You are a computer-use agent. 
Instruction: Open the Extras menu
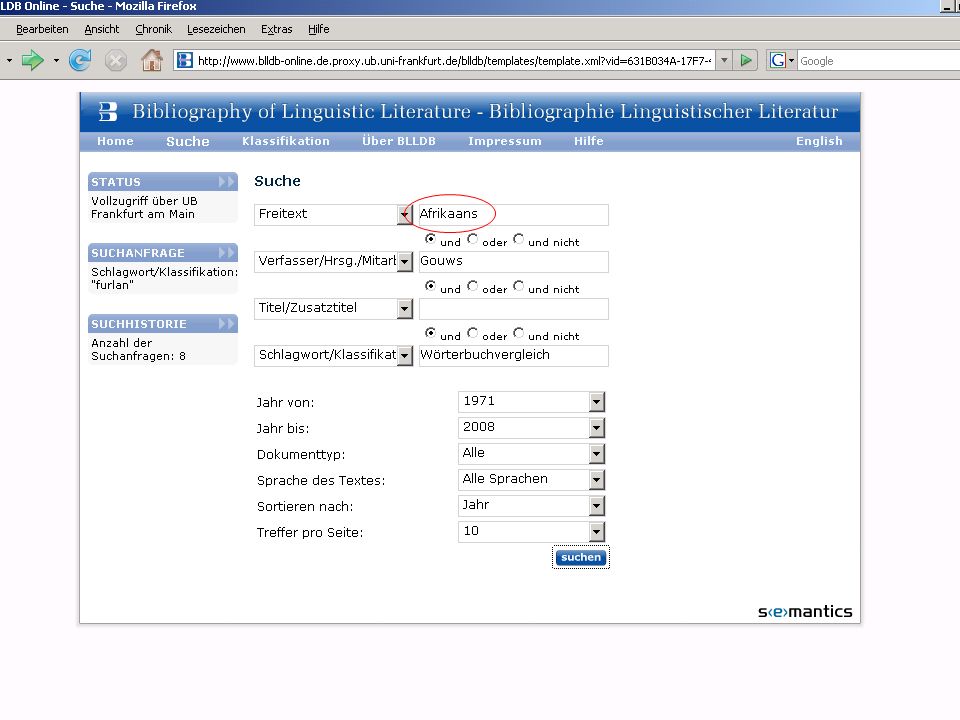277,29
